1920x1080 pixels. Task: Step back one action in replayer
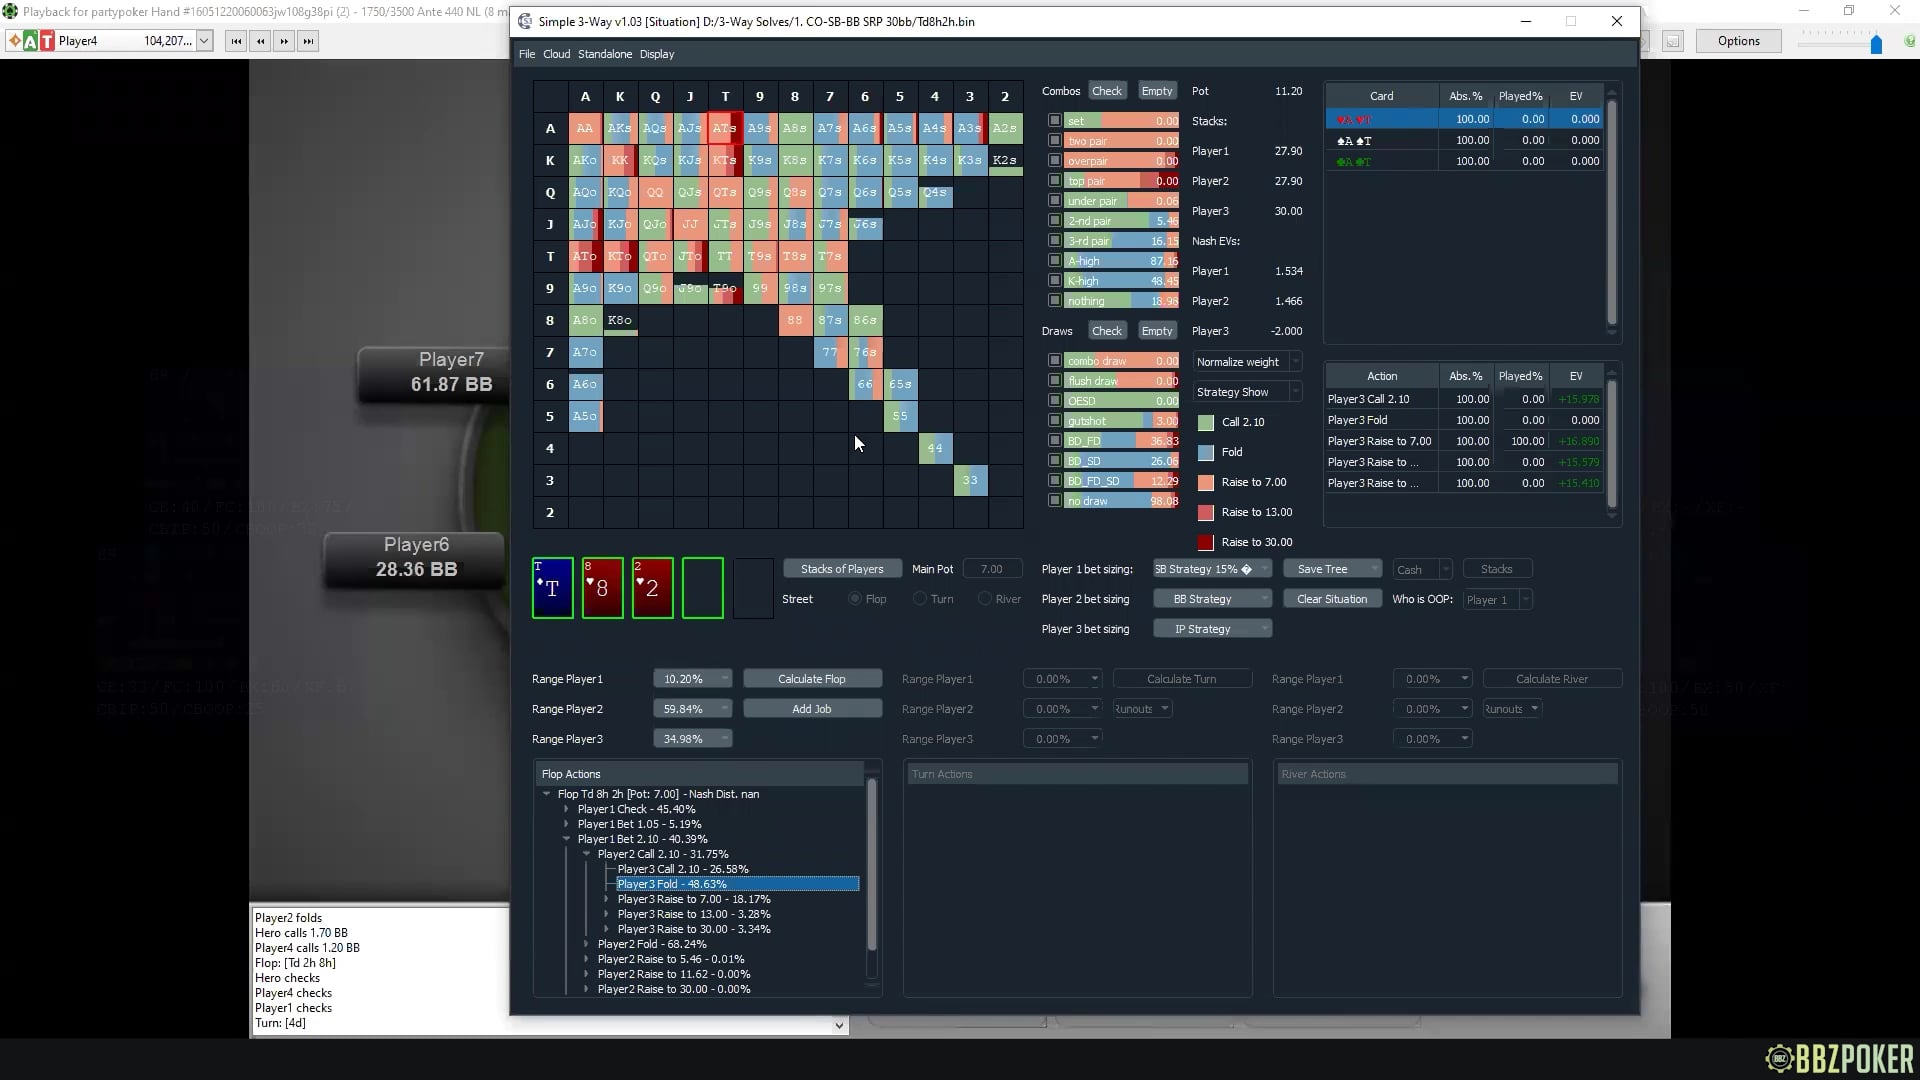click(x=260, y=41)
